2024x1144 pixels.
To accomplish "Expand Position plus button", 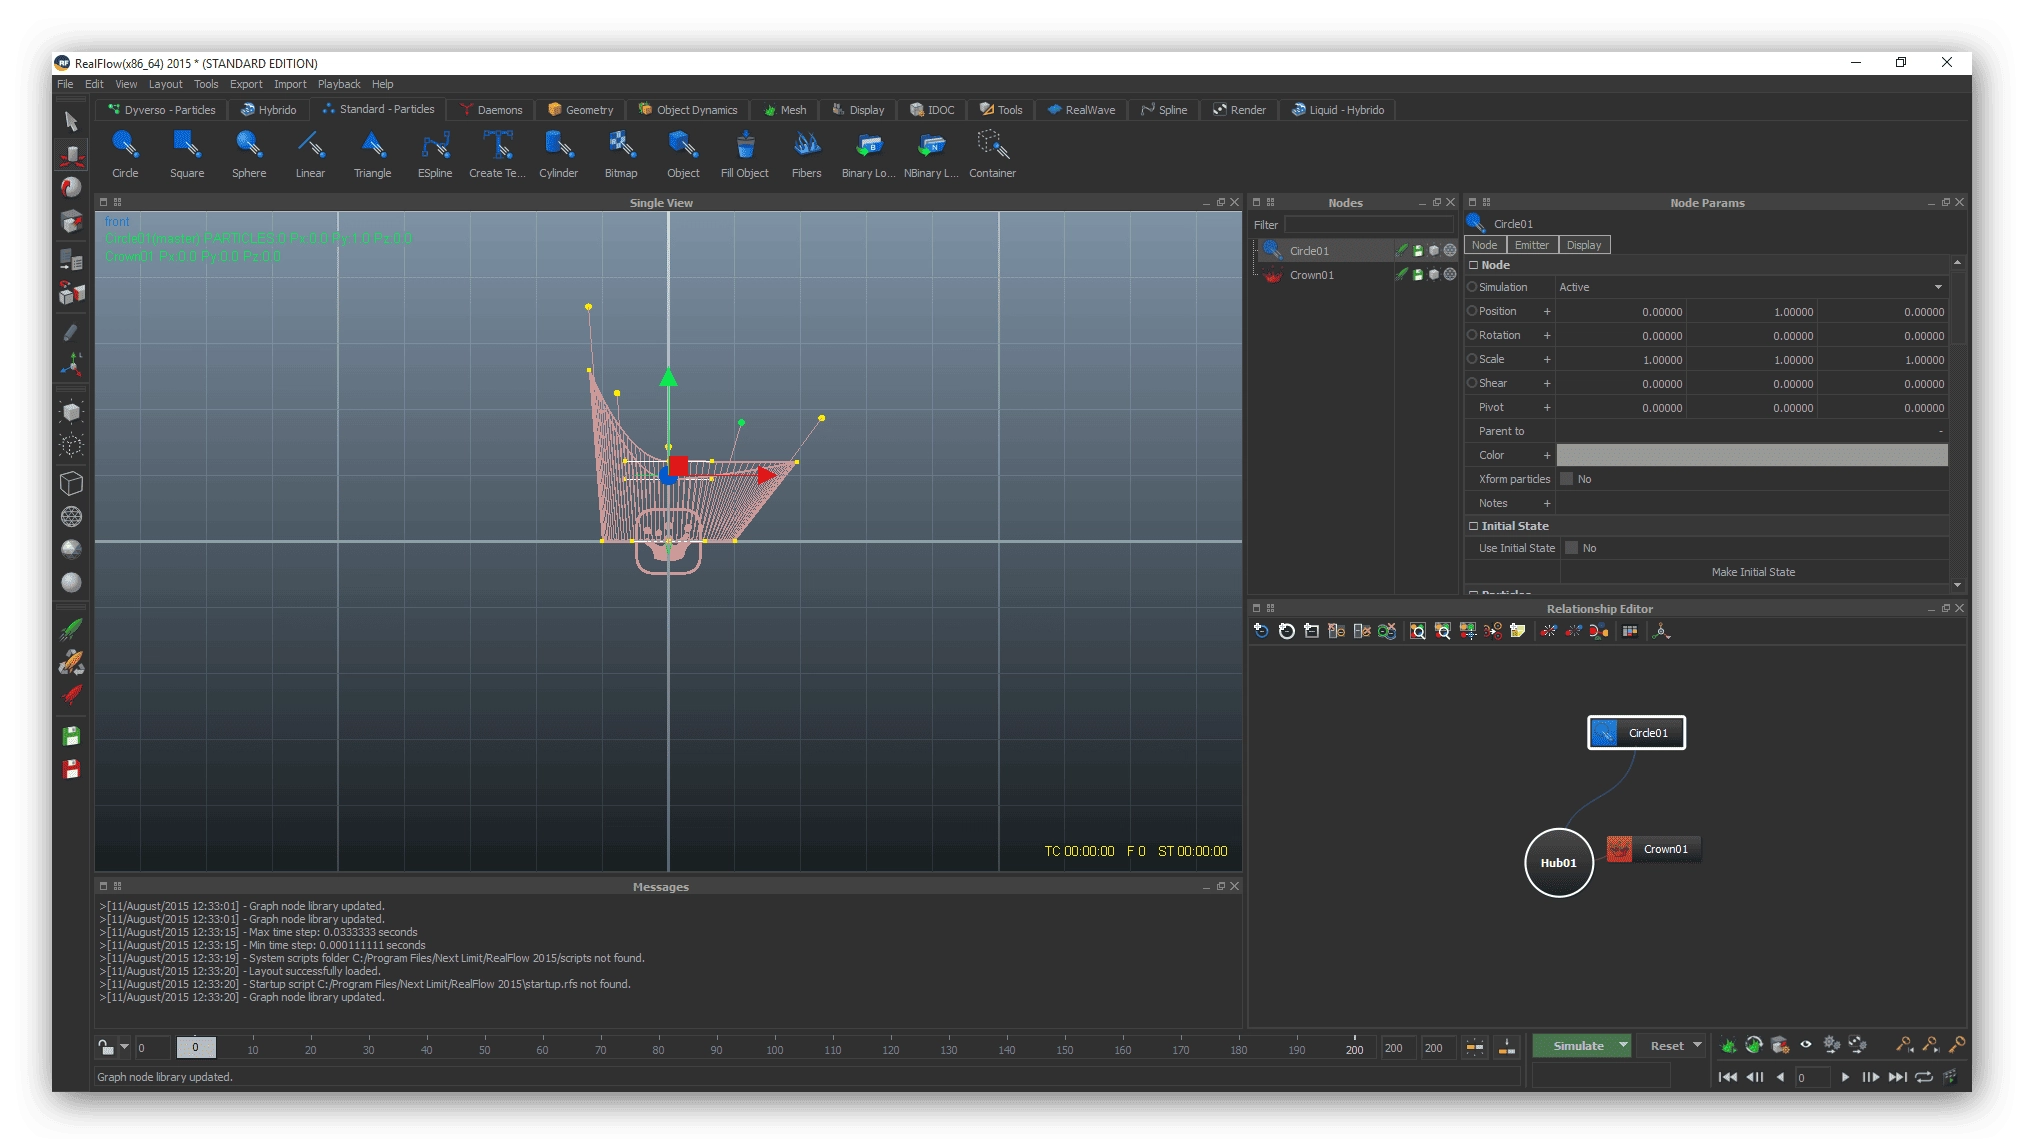I will coord(1547,311).
